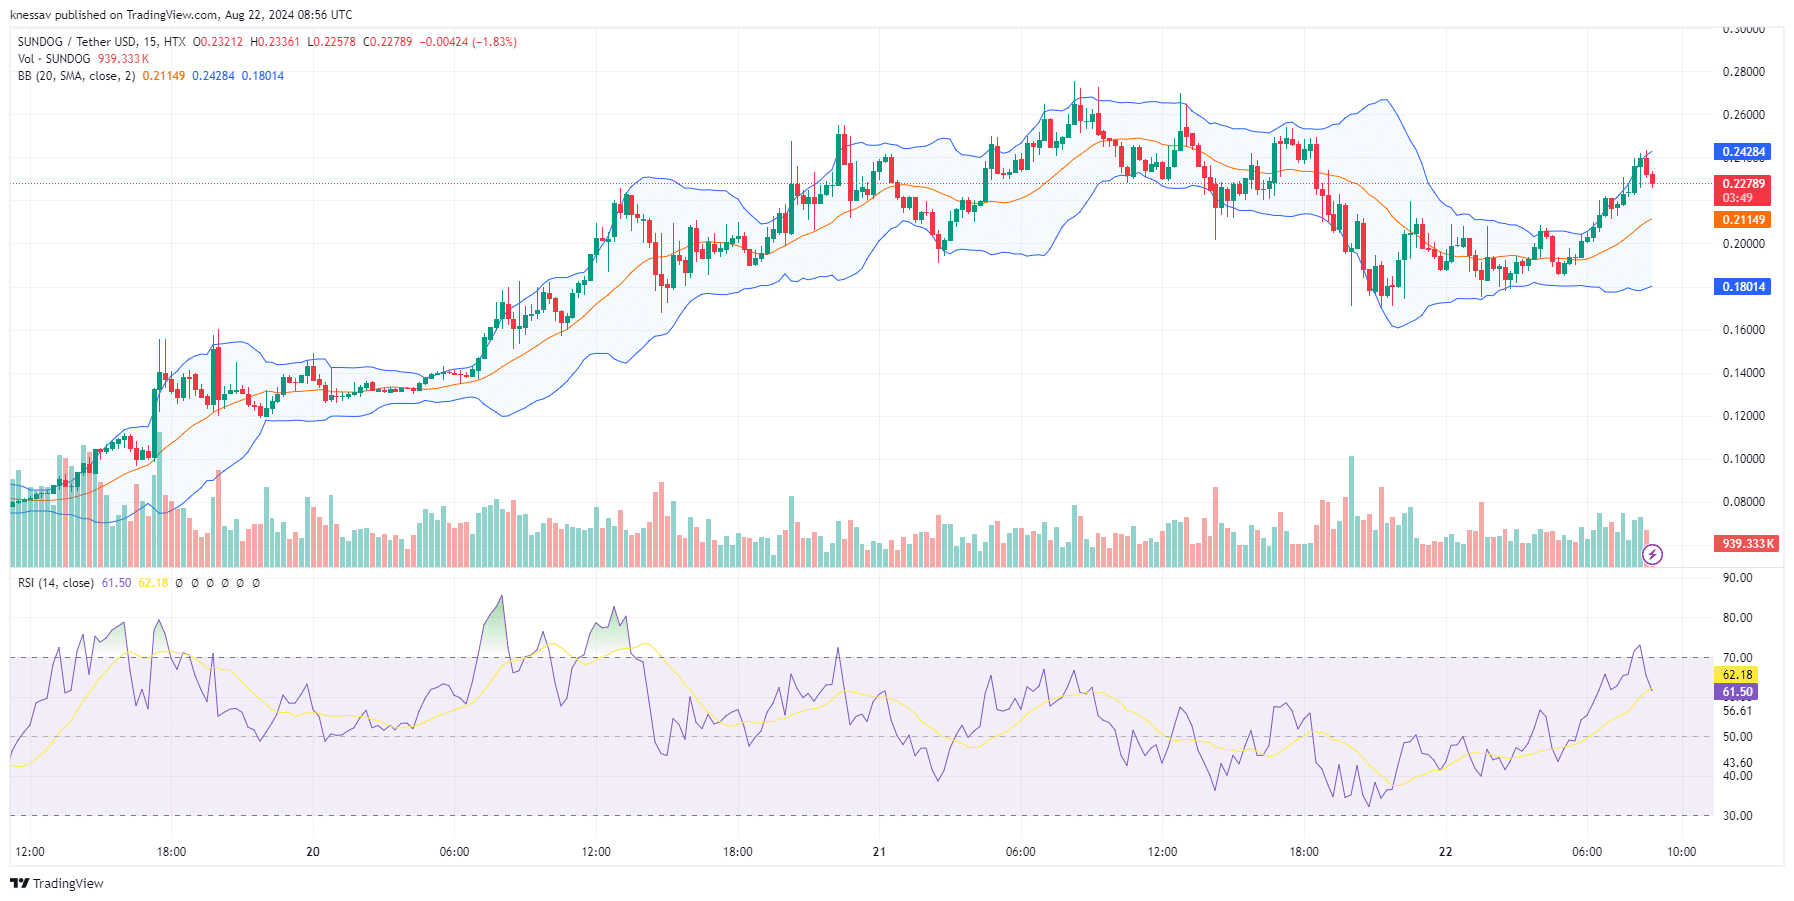
Task: Click the TradingView logo at bottom left
Action: 56,883
